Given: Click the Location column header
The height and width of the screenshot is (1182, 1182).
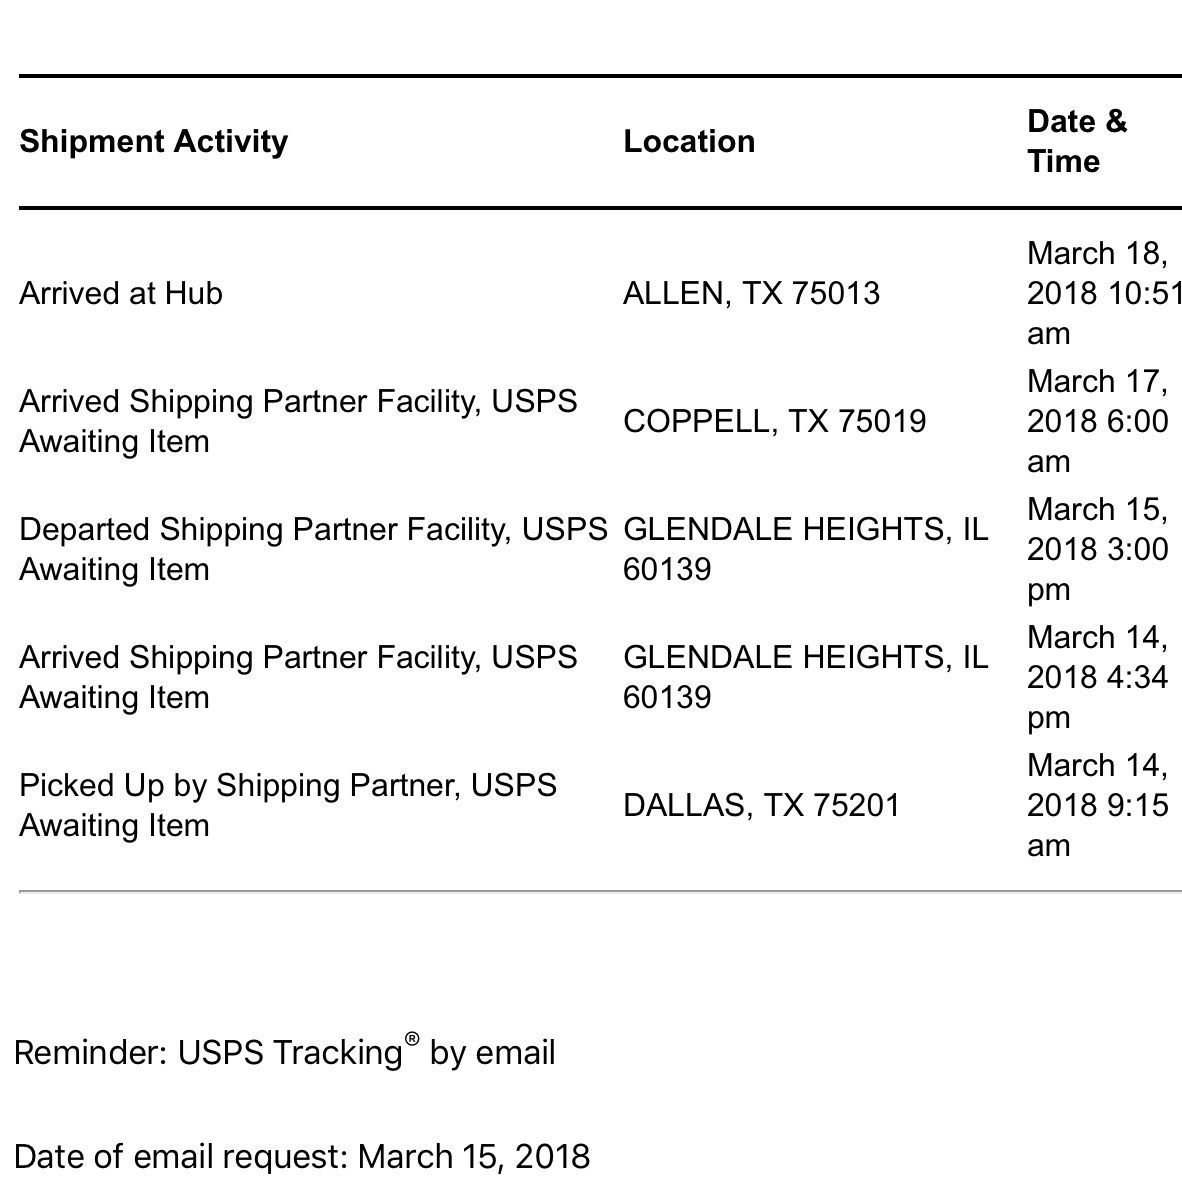Looking at the screenshot, I should (689, 141).
